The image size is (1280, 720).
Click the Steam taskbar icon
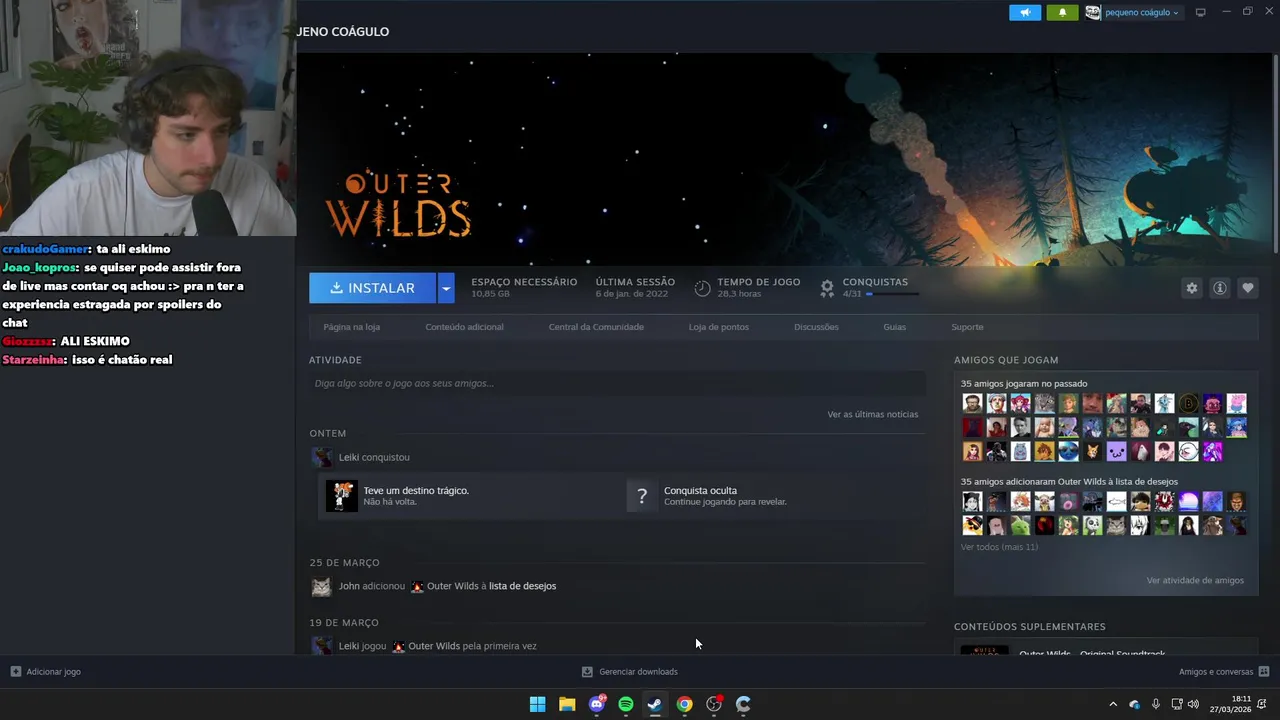[655, 704]
